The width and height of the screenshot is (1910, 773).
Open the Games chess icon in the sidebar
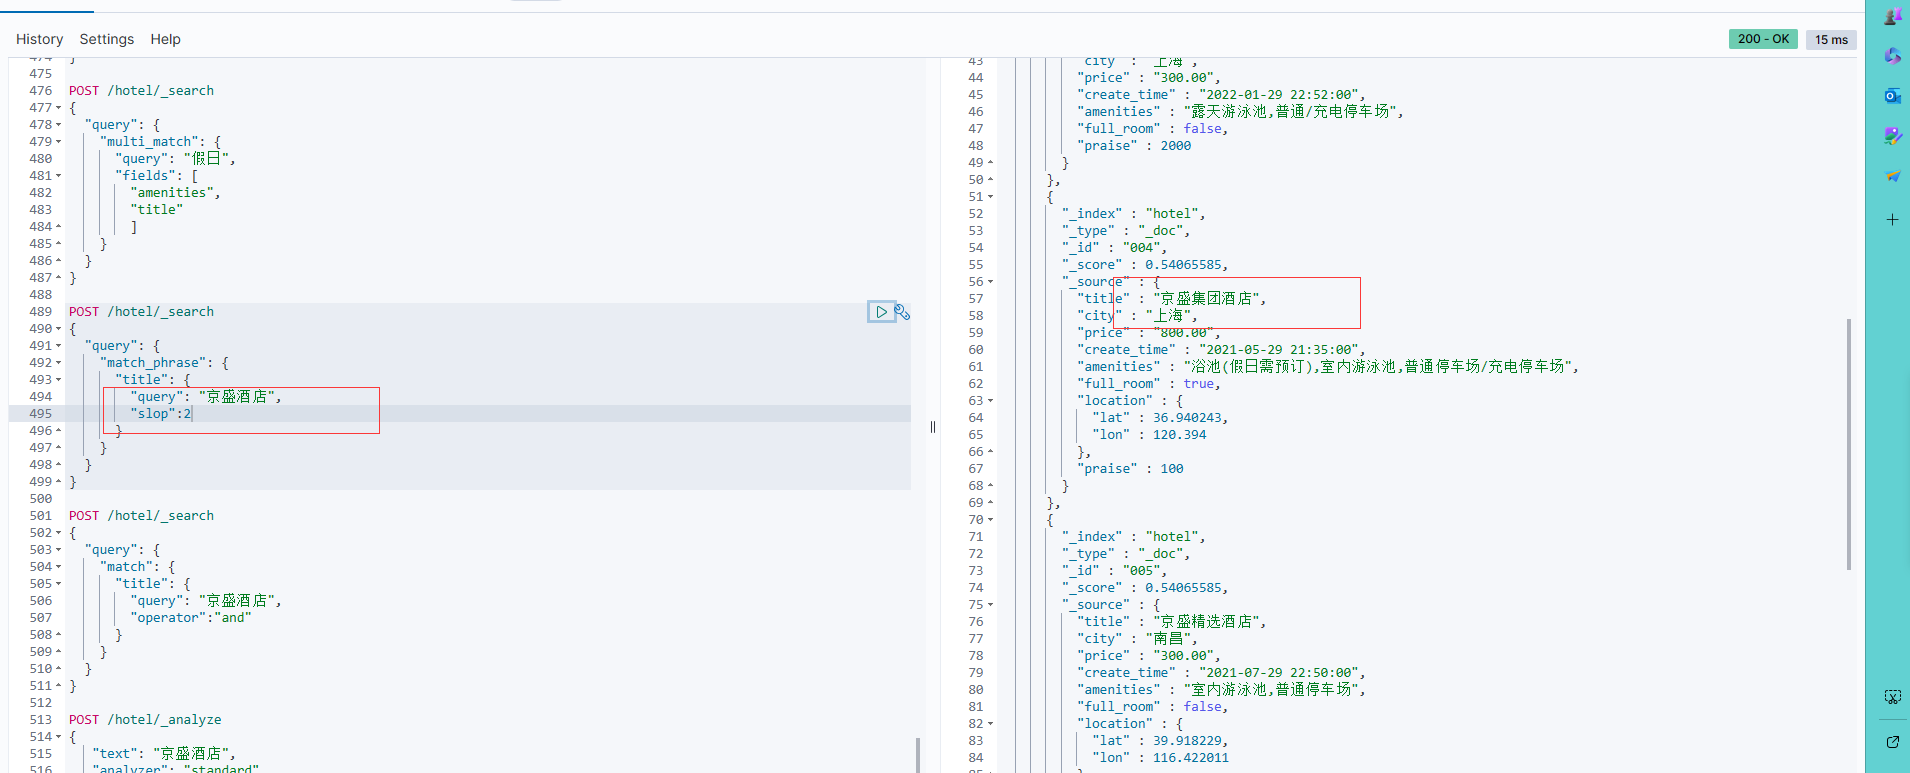click(x=1892, y=16)
